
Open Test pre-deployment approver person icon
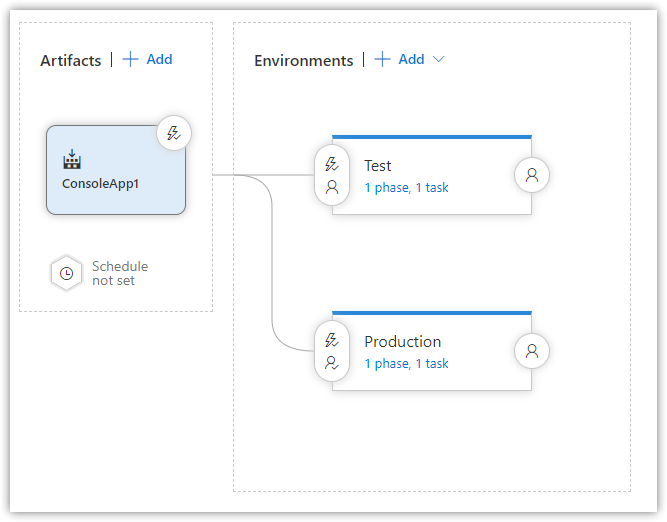332,187
